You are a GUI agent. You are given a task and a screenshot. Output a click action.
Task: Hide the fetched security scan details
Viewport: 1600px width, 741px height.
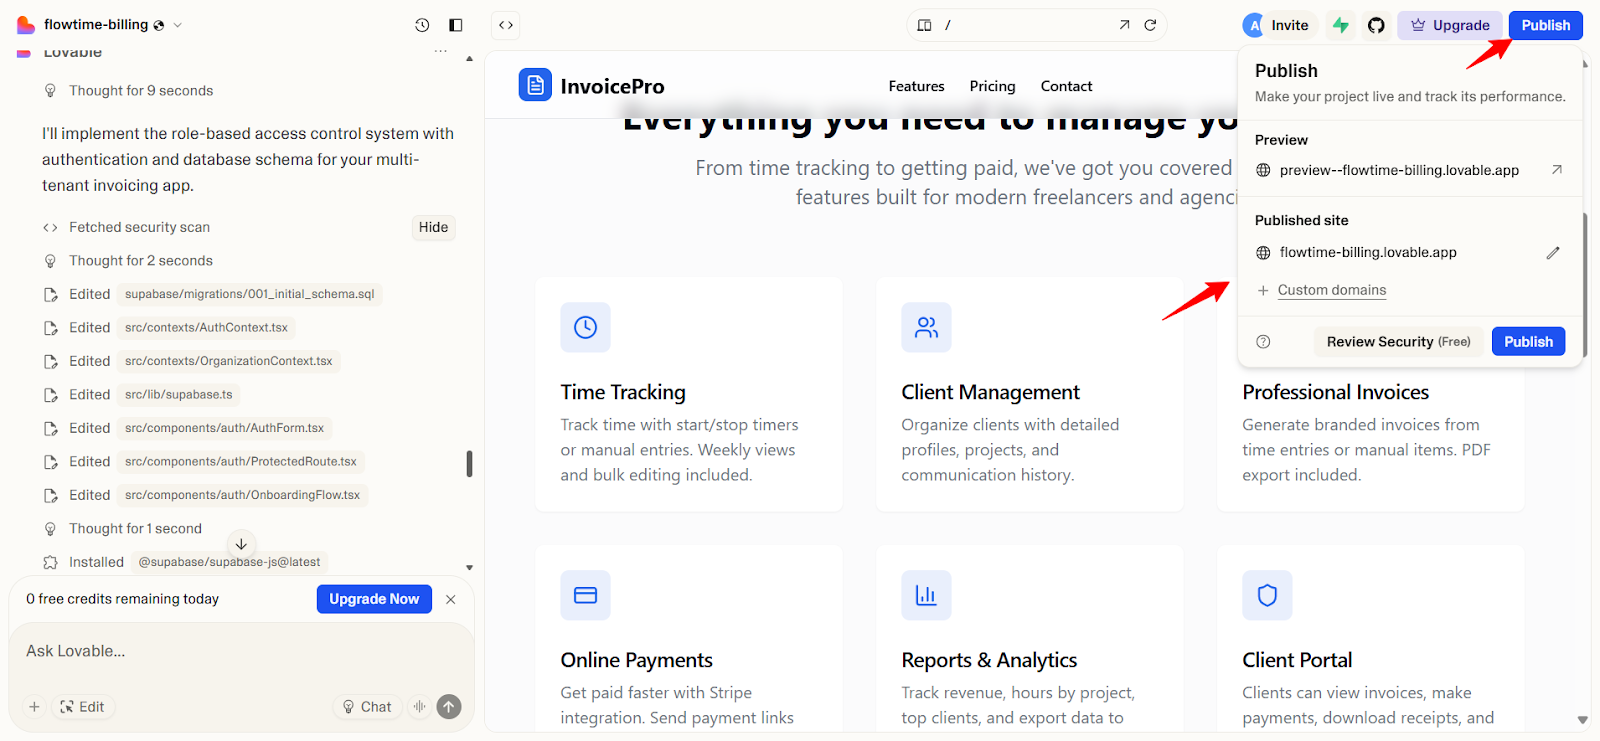(433, 227)
